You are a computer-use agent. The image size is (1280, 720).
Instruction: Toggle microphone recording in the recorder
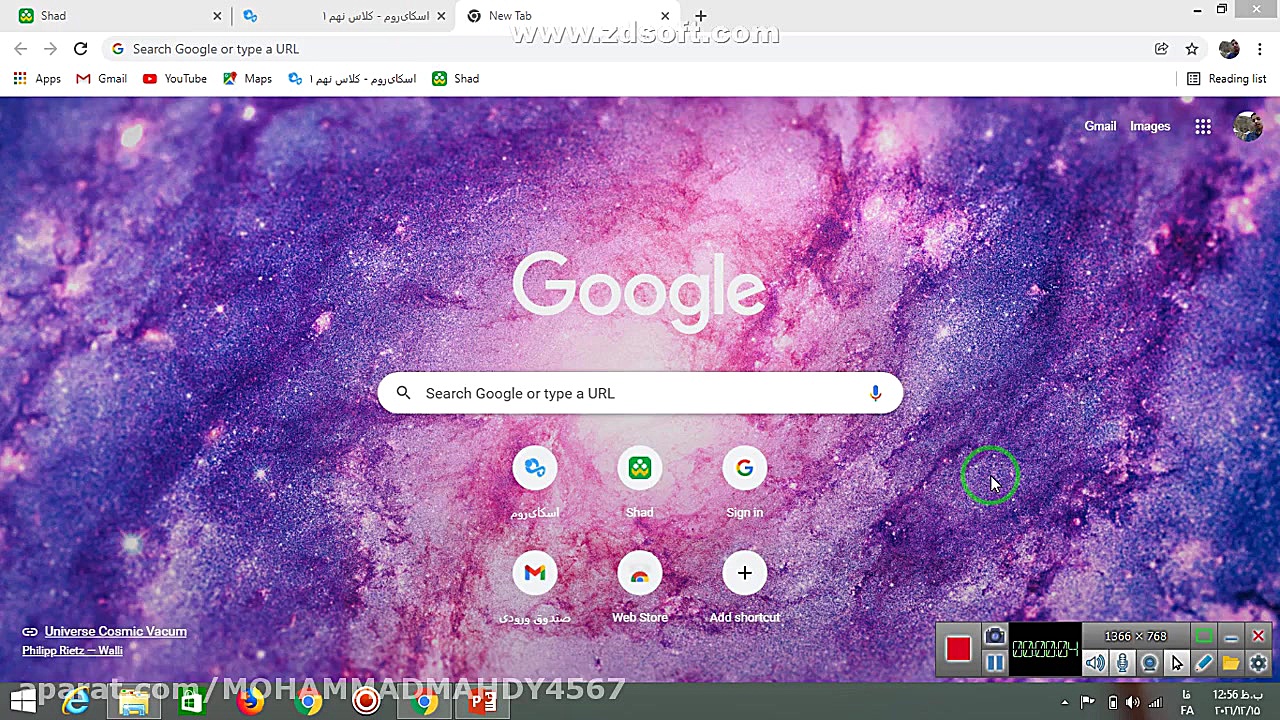click(x=1122, y=663)
